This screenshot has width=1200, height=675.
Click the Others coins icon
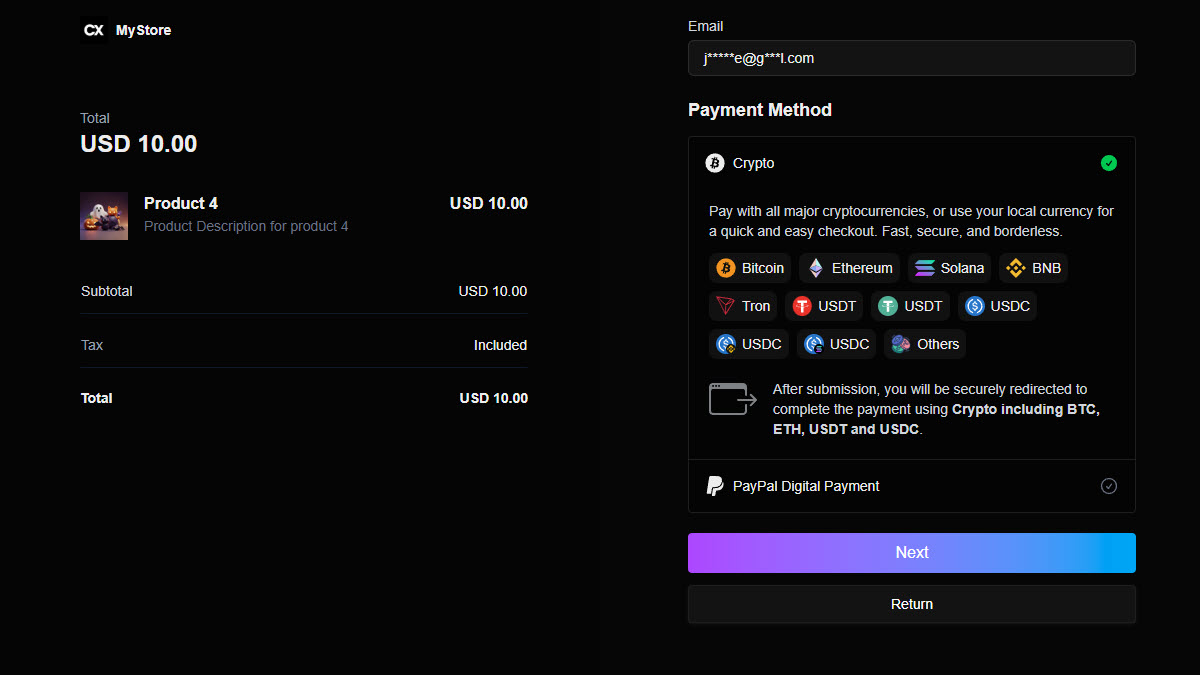point(901,344)
